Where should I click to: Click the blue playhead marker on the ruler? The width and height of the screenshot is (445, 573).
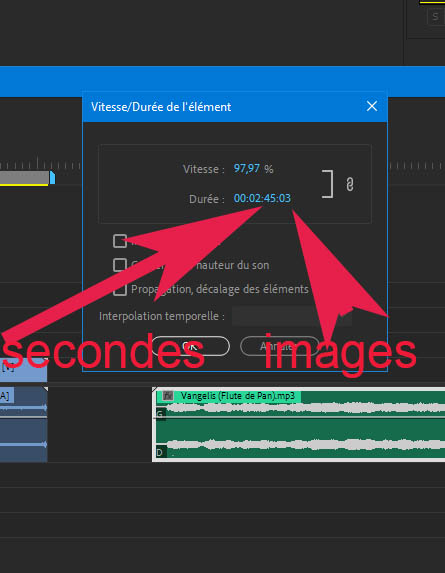(x=52, y=178)
